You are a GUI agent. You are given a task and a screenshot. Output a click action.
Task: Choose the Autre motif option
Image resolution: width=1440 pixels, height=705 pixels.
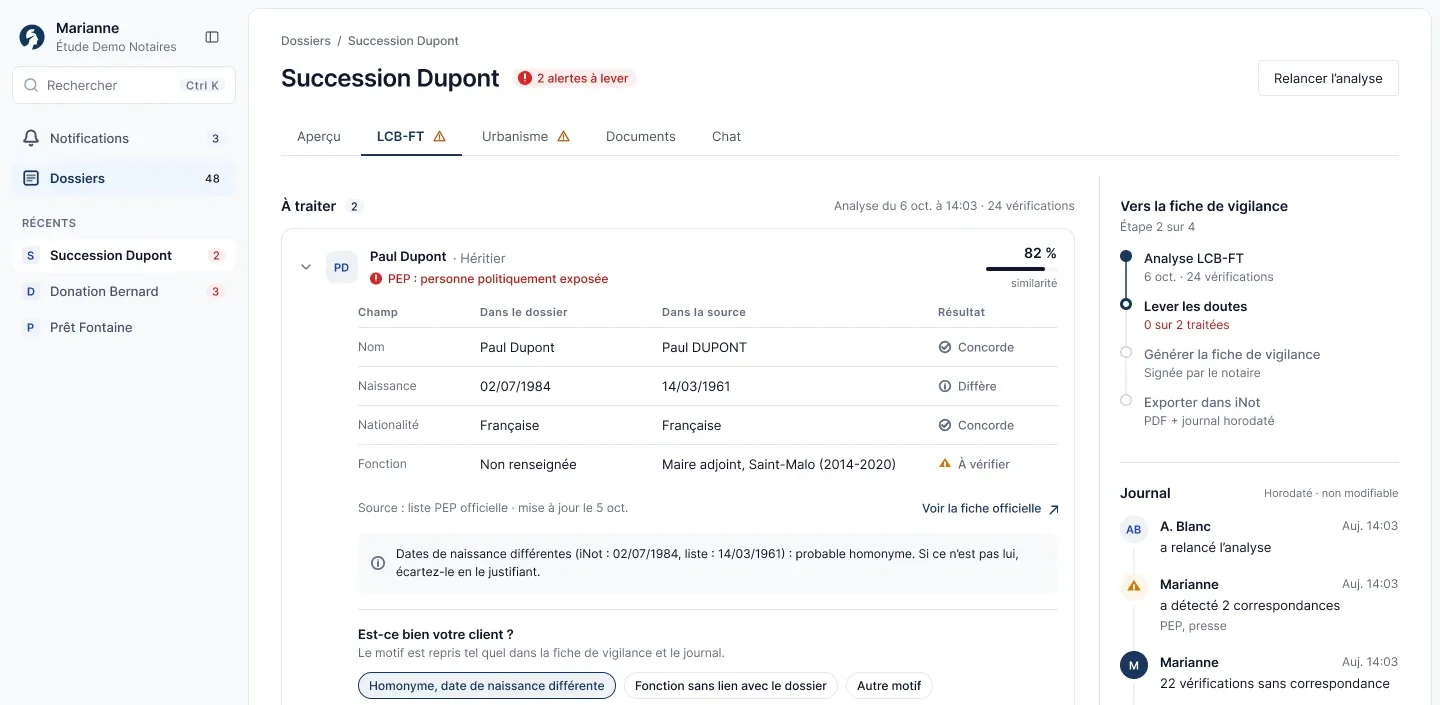click(x=889, y=686)
